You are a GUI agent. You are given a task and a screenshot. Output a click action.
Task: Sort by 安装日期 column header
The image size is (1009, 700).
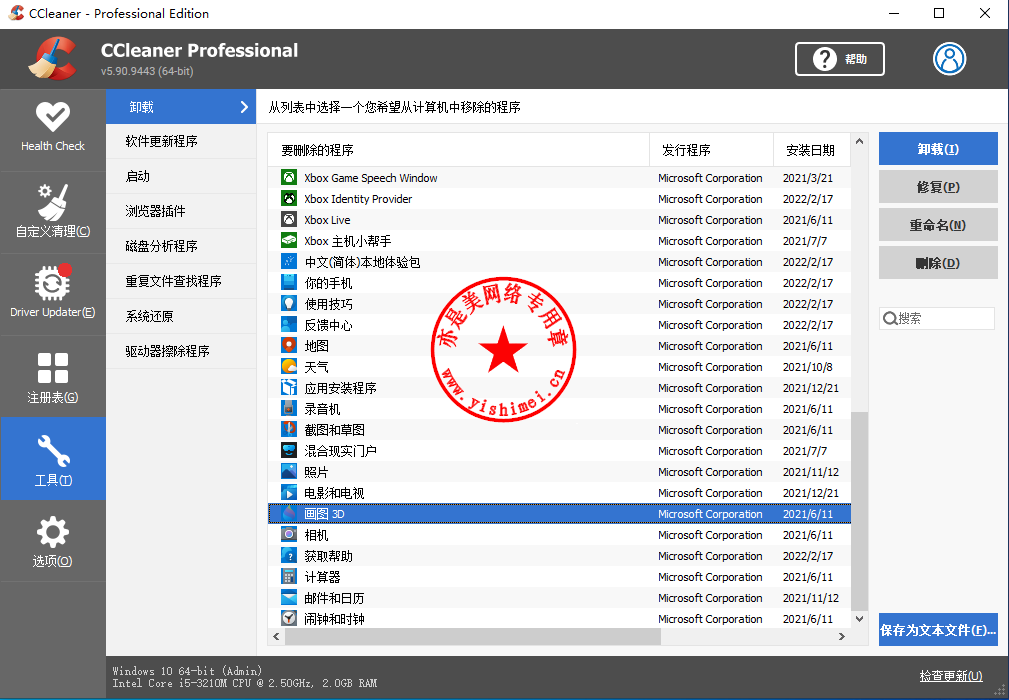811,150
